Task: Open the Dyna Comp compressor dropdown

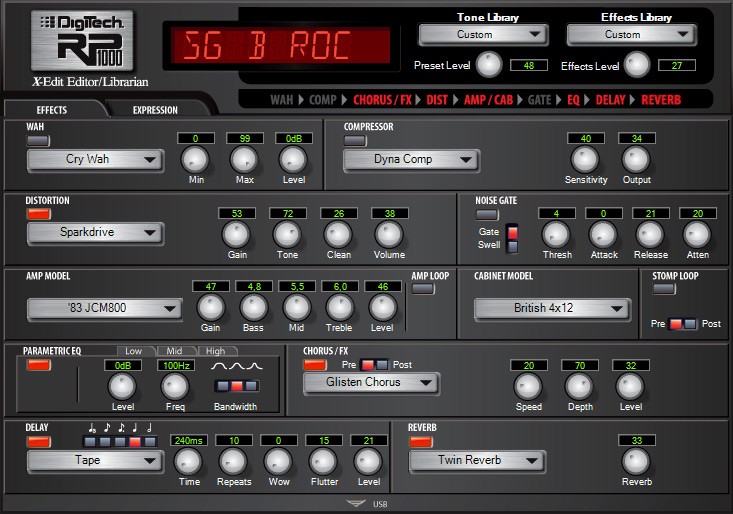Action: click(411, 160)
